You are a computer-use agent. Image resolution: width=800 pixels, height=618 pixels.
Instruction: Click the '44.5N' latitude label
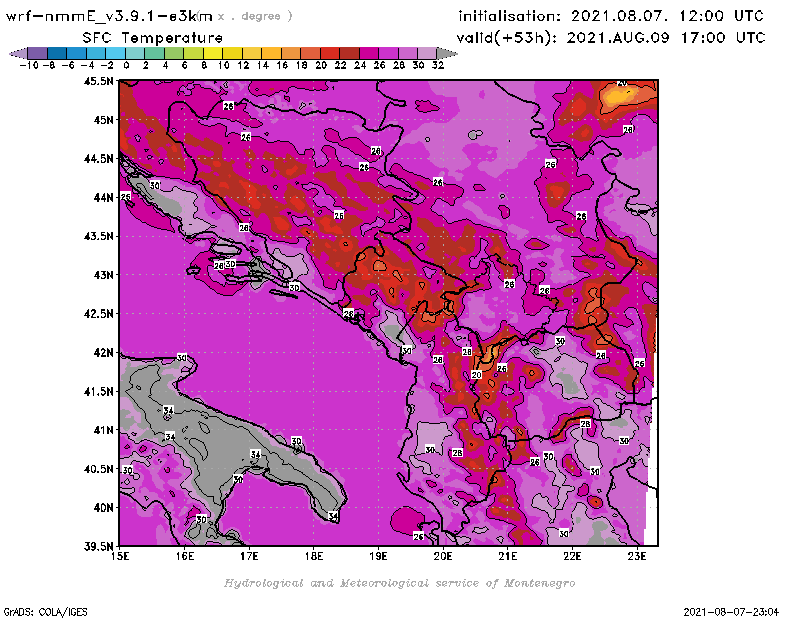98,159
